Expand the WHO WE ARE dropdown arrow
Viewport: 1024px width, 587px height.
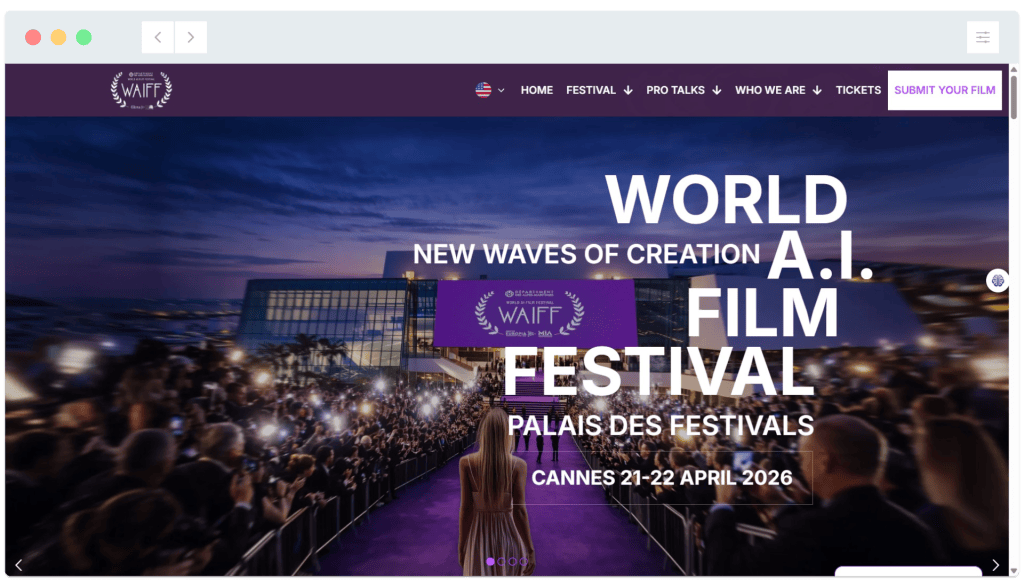coord(817,90)
